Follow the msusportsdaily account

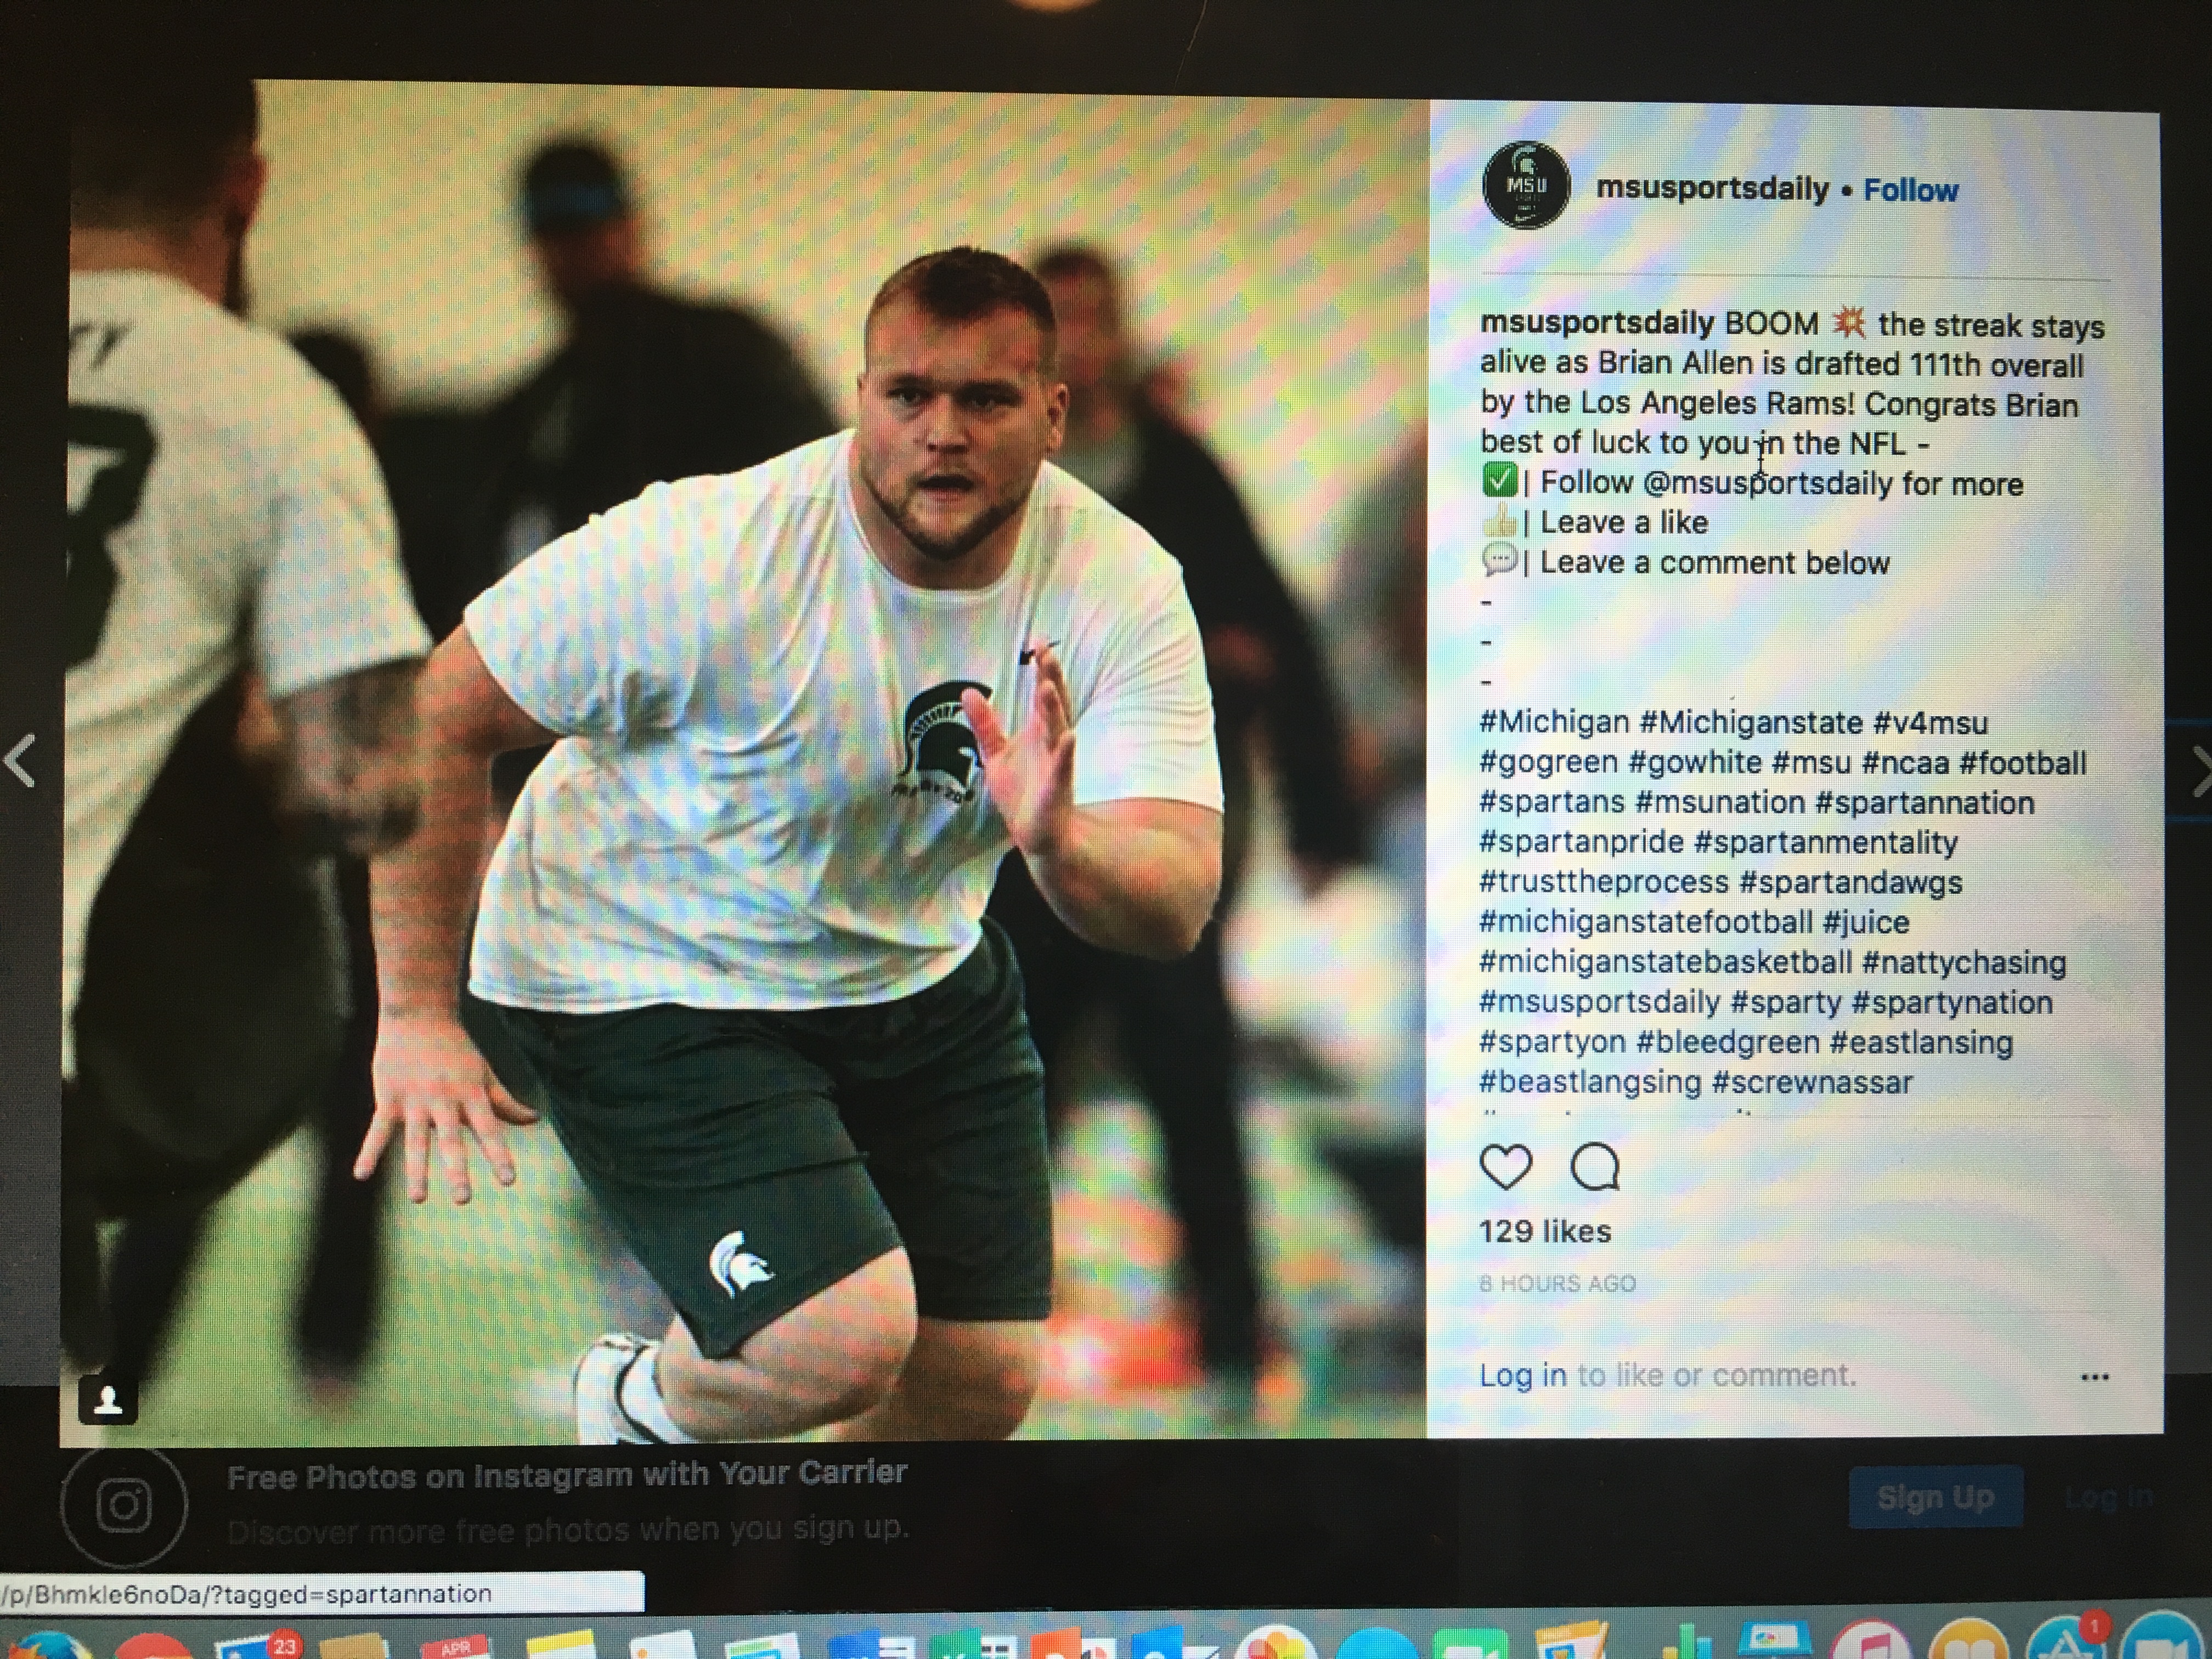point(1910,190)
